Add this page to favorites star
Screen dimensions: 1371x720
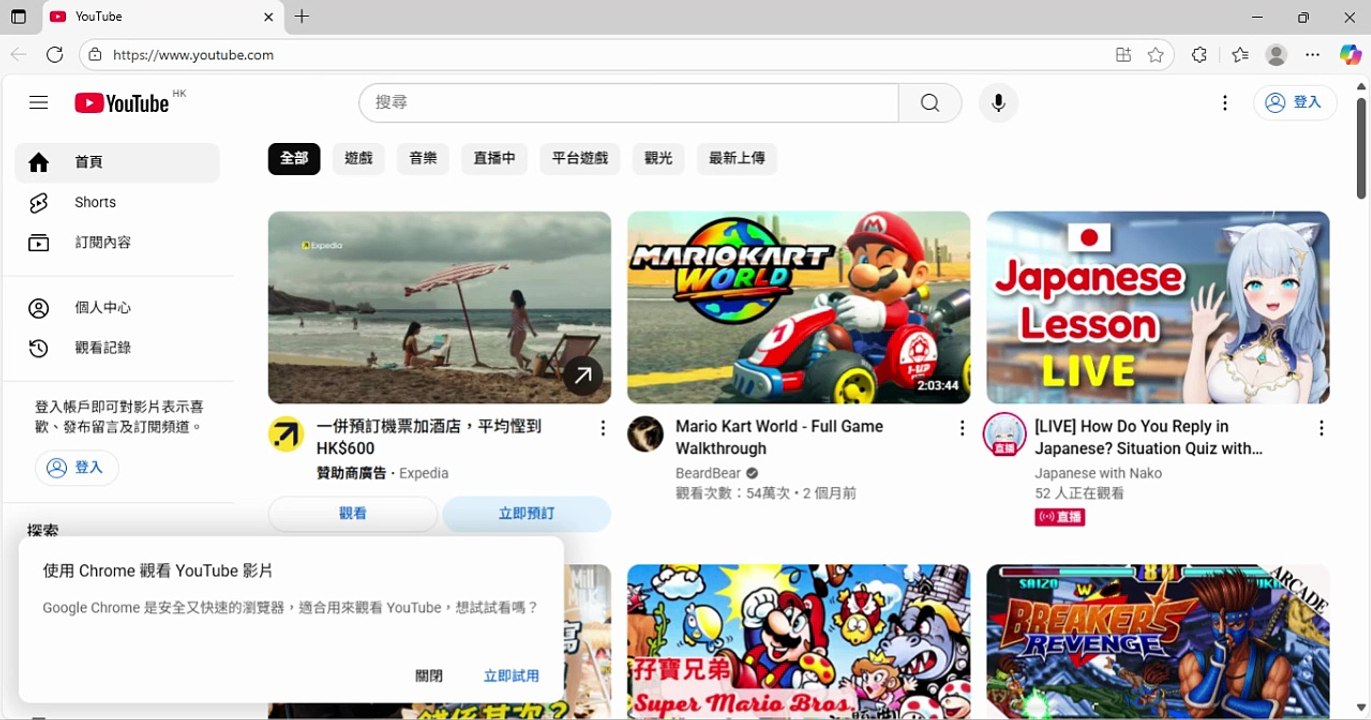[1156, 55]
